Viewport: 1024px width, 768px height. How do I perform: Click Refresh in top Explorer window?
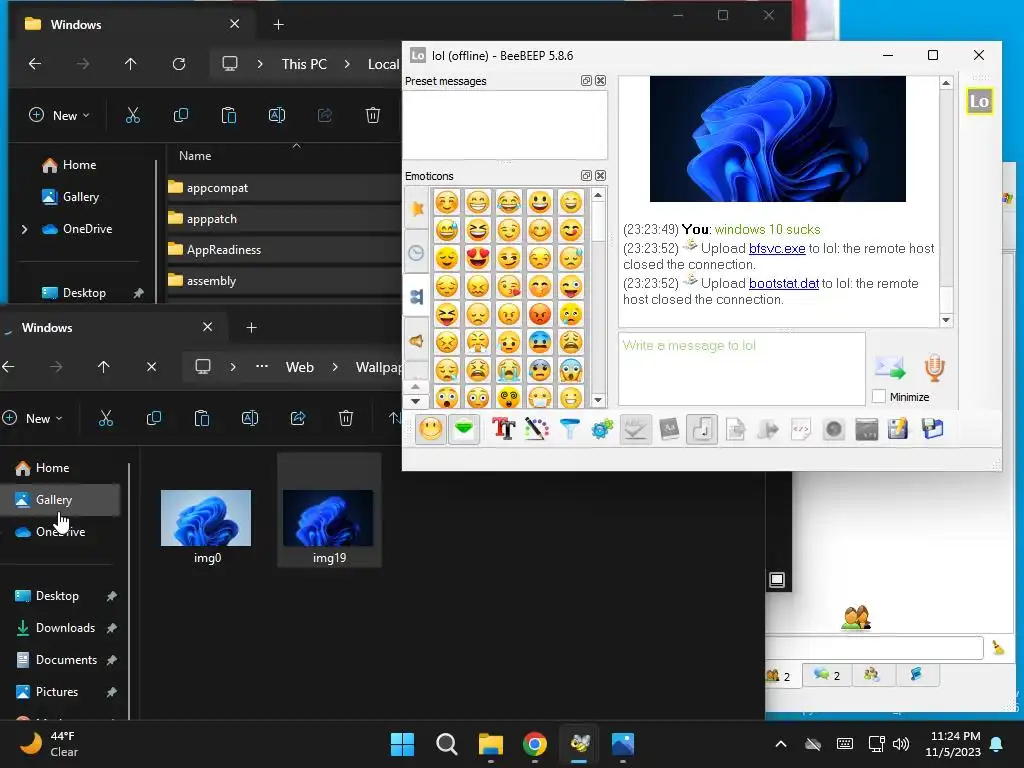tap(179, 64)
